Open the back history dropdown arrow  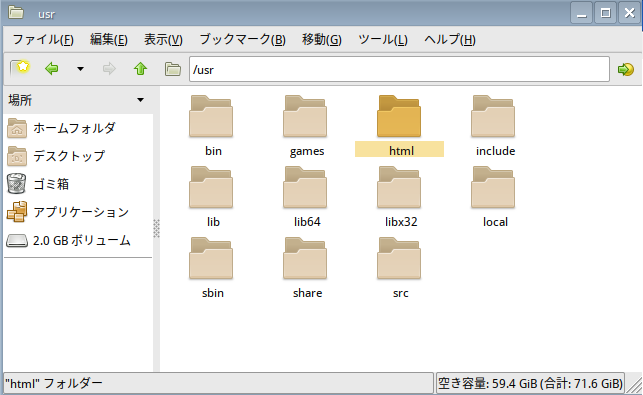click(x=80, y=69)
